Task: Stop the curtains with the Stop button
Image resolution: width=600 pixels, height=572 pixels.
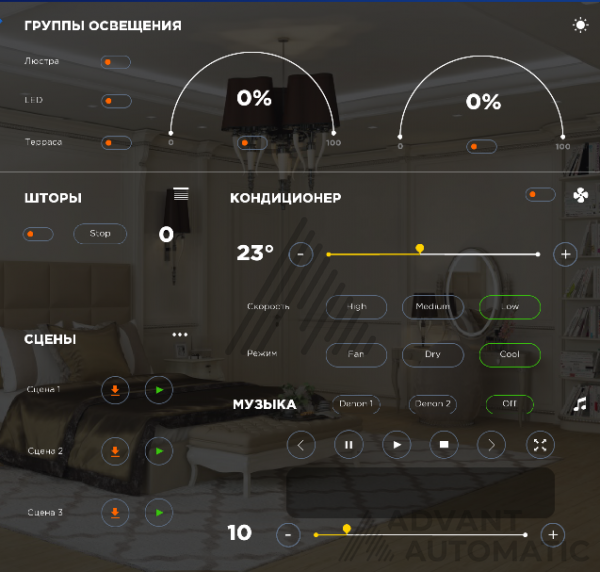Action: point(100,233)
